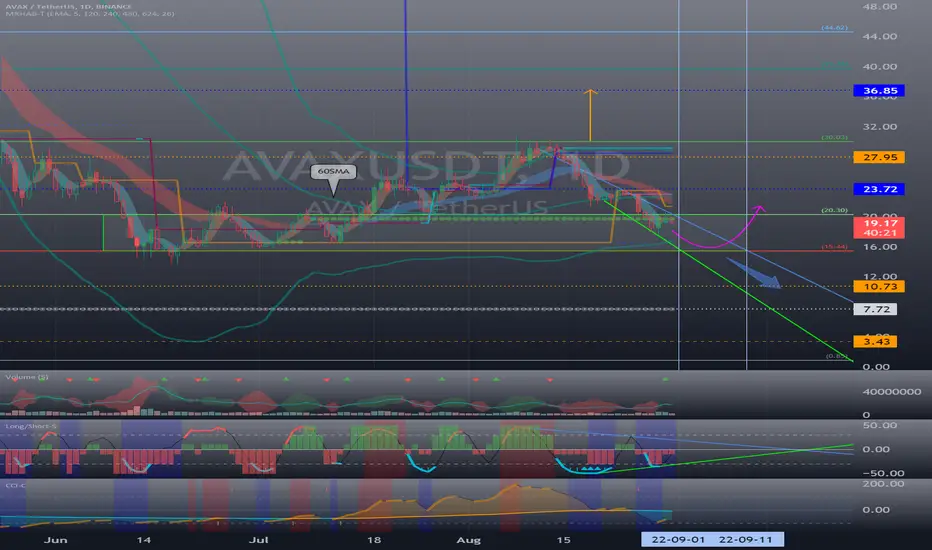Click 16.00 on the price axis
Screen dimensions: 932x550
880,247
